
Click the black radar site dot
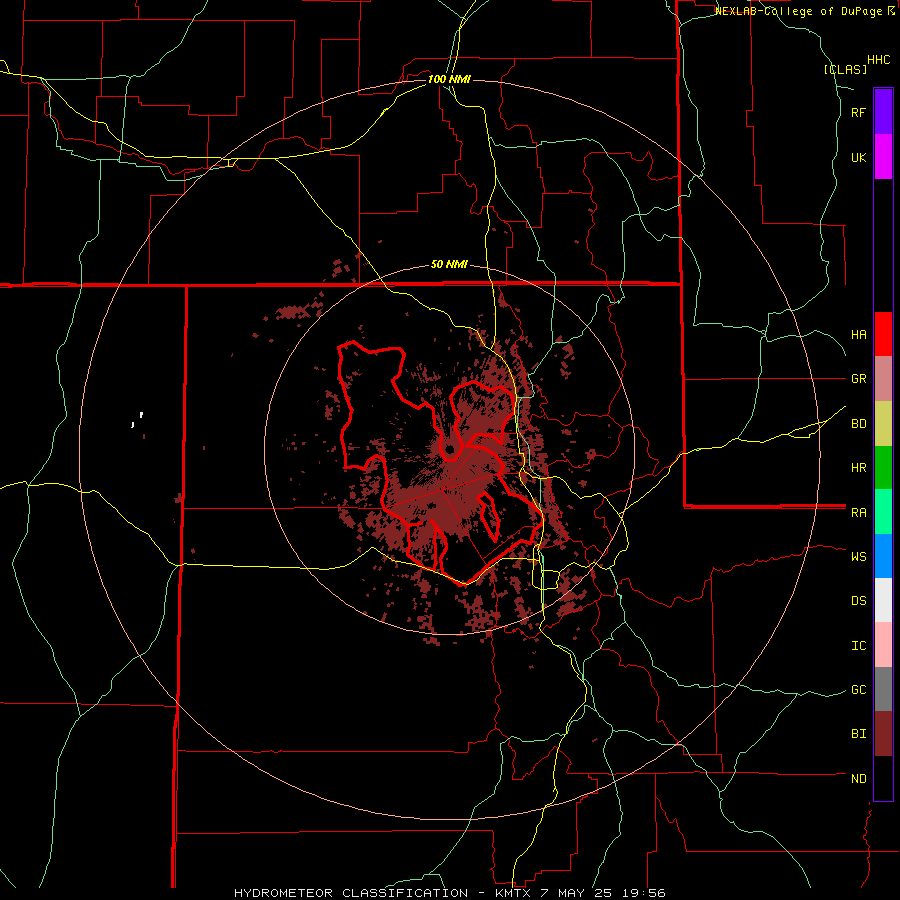pyautogui.click(x=449, y=449)
